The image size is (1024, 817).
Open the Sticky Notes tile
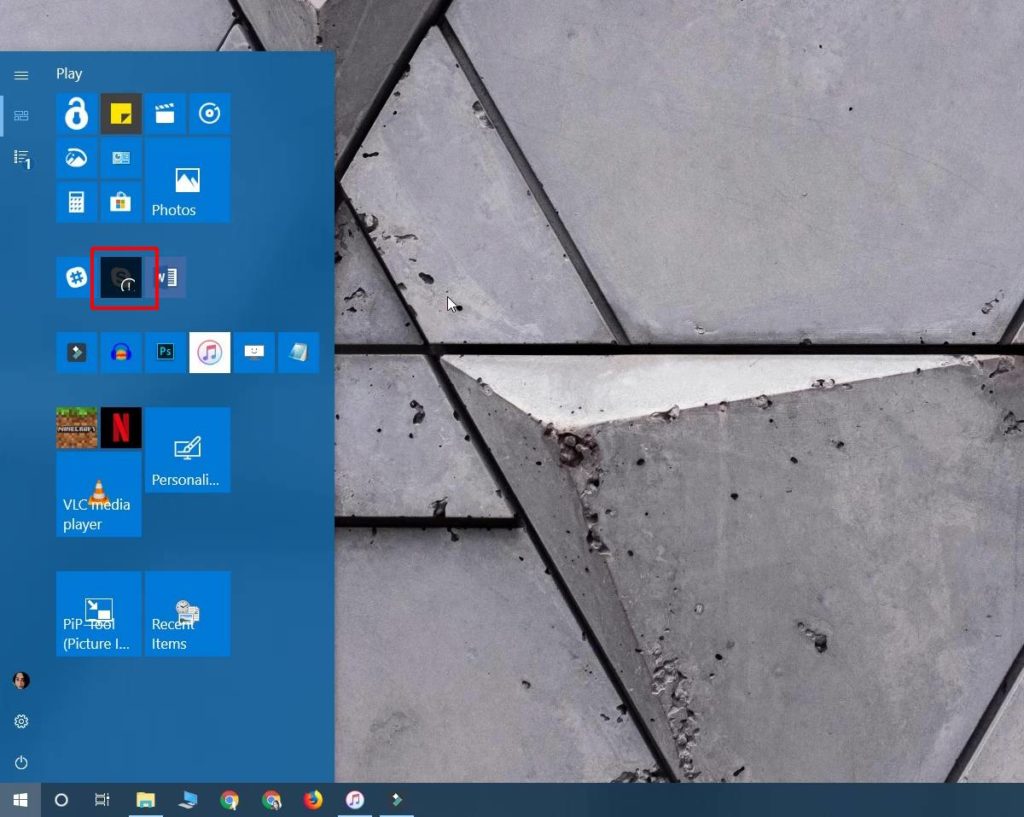click(x=121, y=113)
